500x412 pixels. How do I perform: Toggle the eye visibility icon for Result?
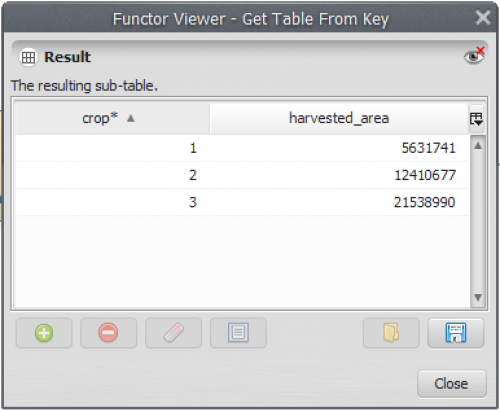click(x=474, y=56)
